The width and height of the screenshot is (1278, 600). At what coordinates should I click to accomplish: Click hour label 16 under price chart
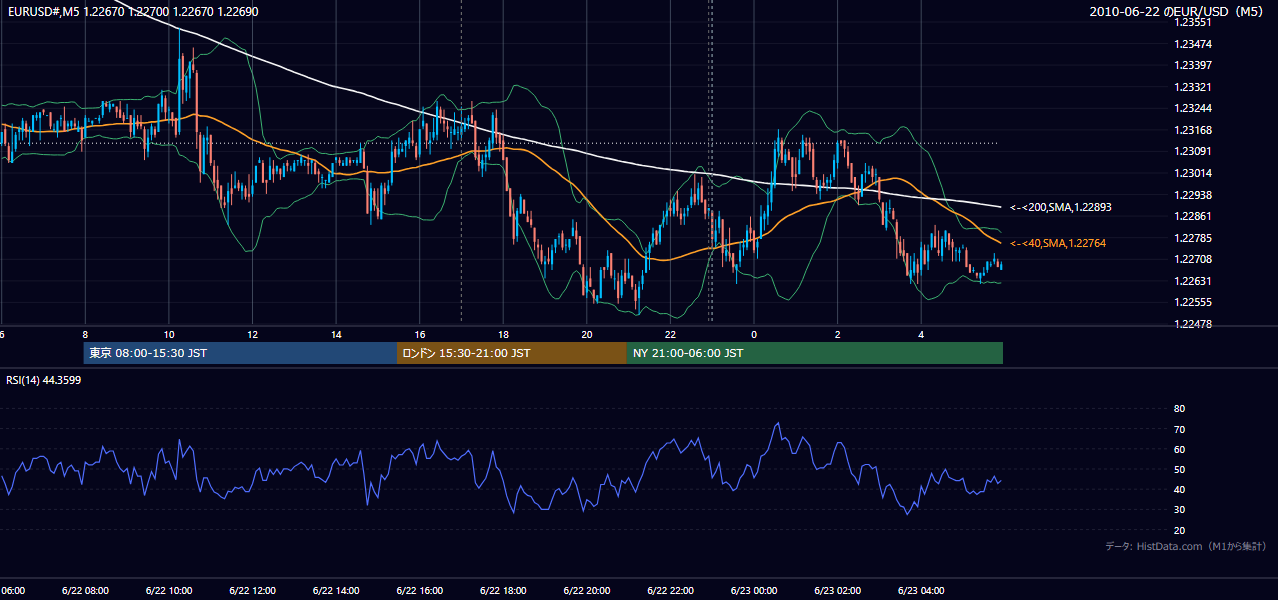(419, 335)
